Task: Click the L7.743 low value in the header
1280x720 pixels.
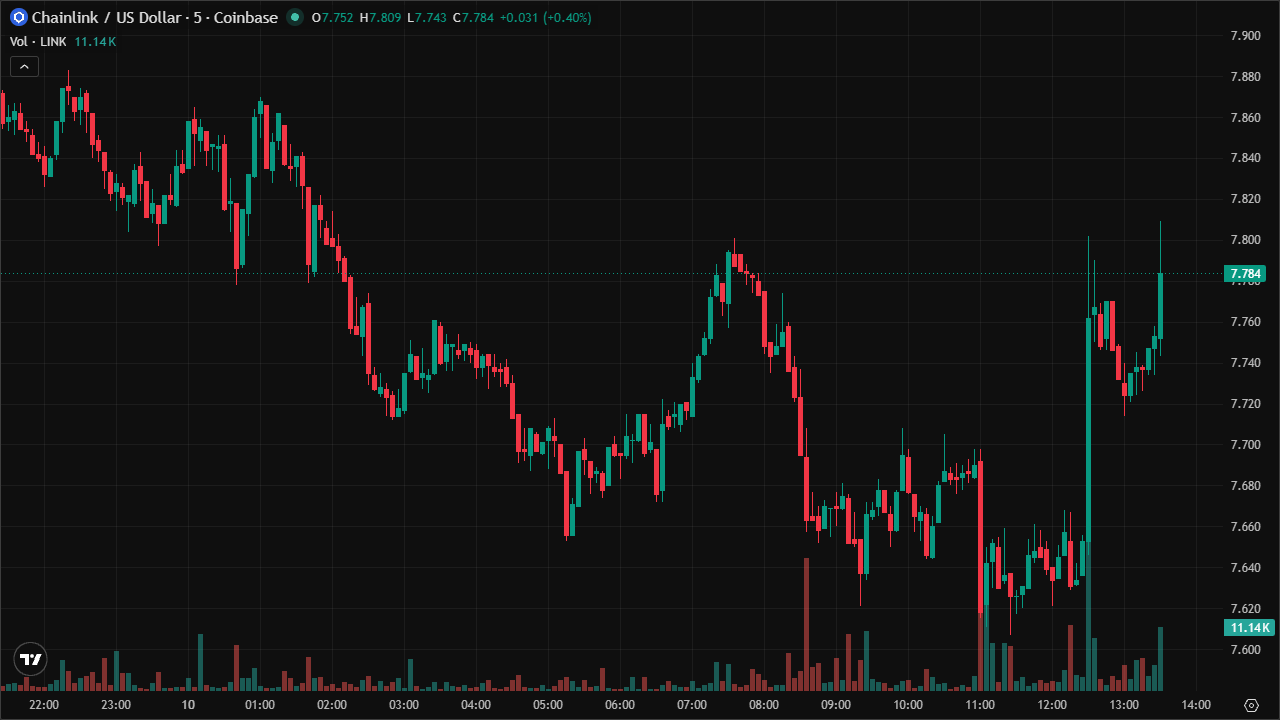Action: [x=427, y=18]
